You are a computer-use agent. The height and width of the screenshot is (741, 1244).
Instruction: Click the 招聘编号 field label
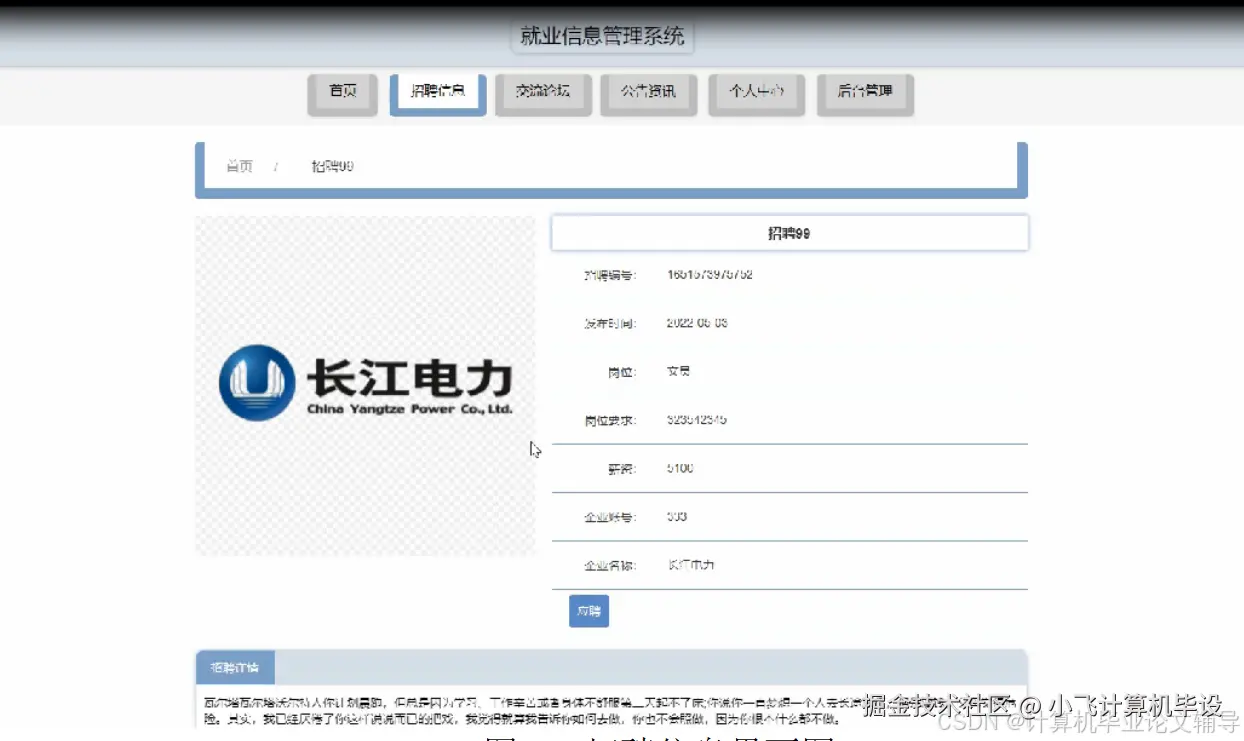click(610, 274)
